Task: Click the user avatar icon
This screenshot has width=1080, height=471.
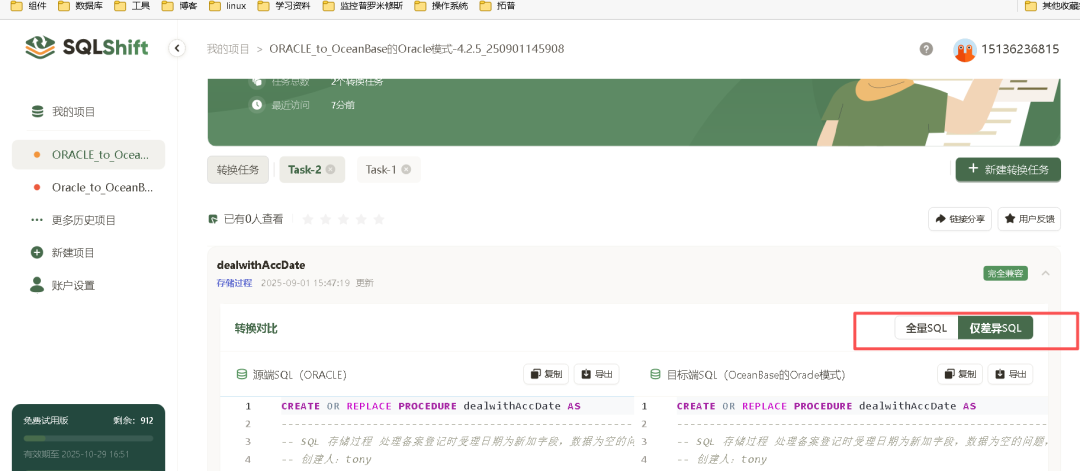Action: (965, 50)
